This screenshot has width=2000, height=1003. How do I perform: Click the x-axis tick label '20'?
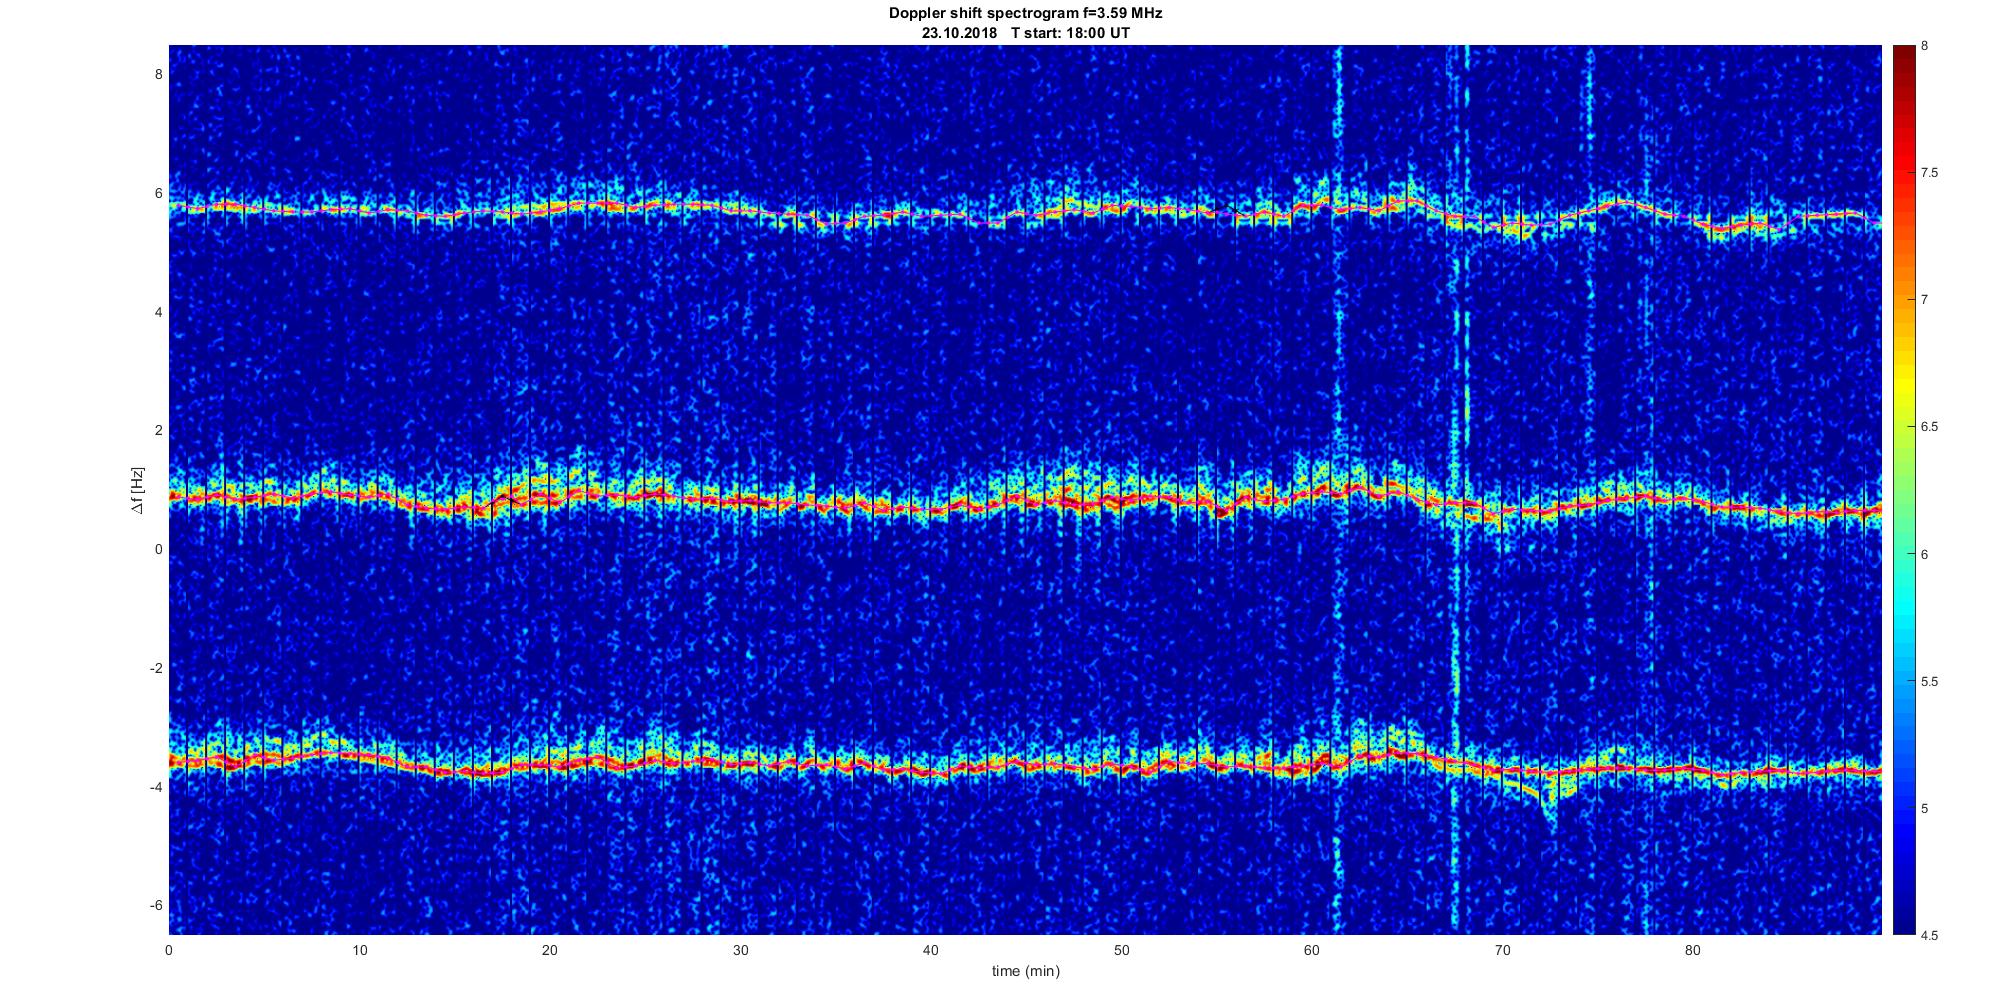tap(550, 950)
